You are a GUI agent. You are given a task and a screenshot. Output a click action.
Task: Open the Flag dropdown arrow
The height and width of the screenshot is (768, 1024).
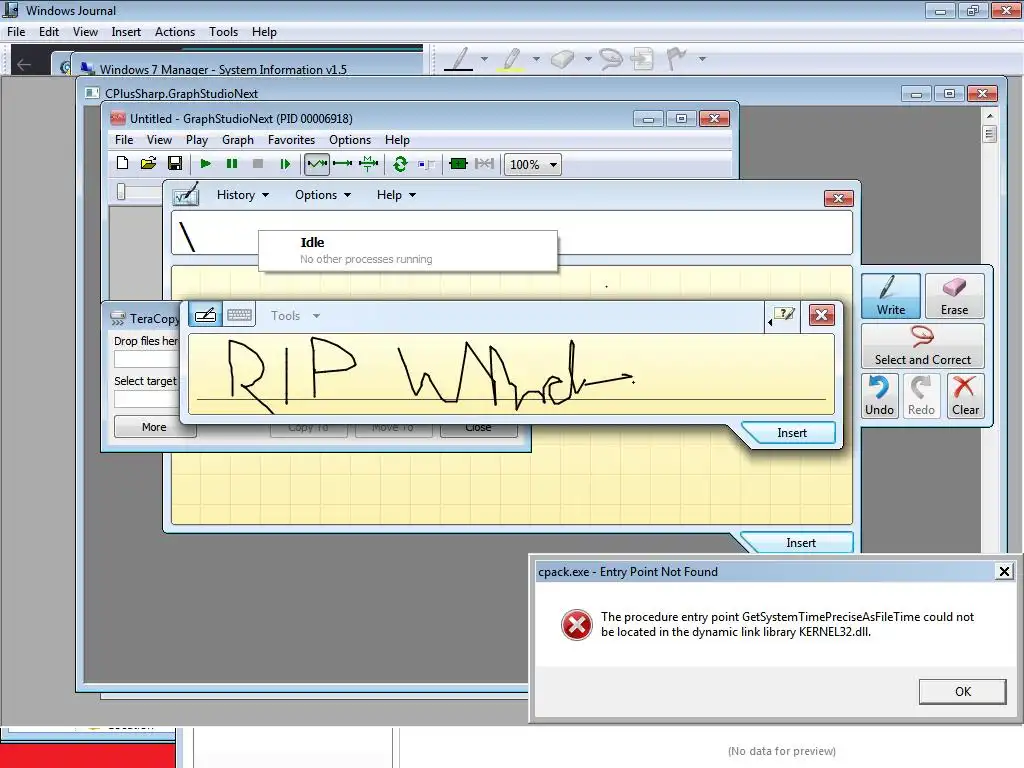[702, 59]
